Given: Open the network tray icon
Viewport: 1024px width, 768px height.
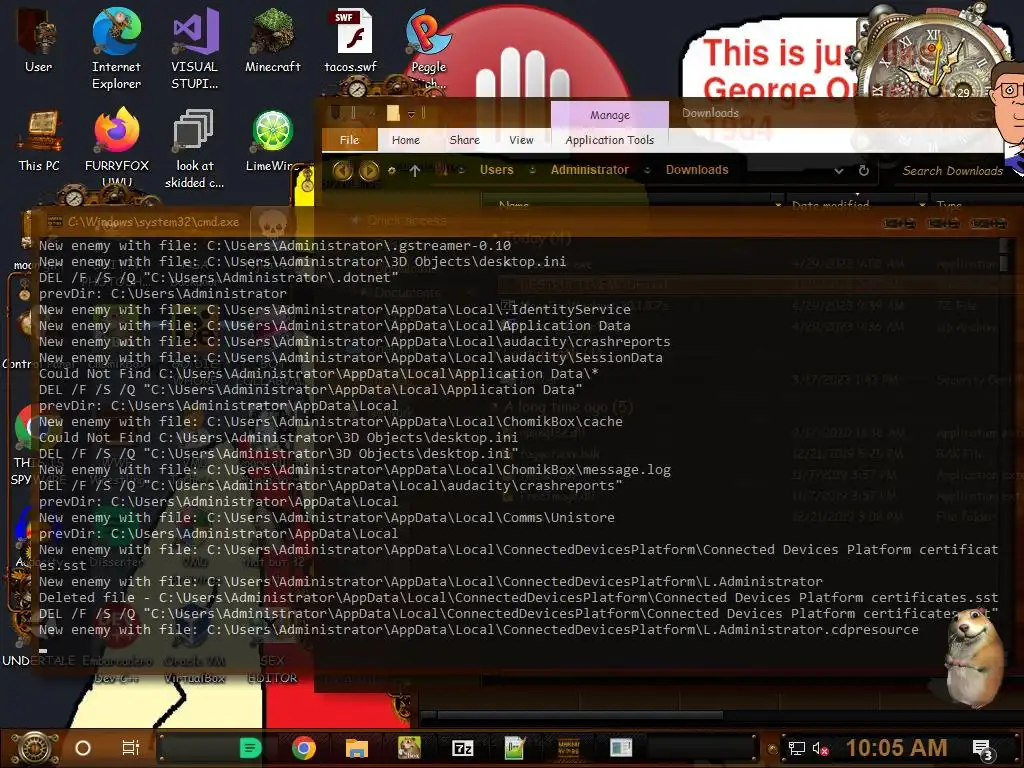Looking at the screenshot, I should [797, 748].
